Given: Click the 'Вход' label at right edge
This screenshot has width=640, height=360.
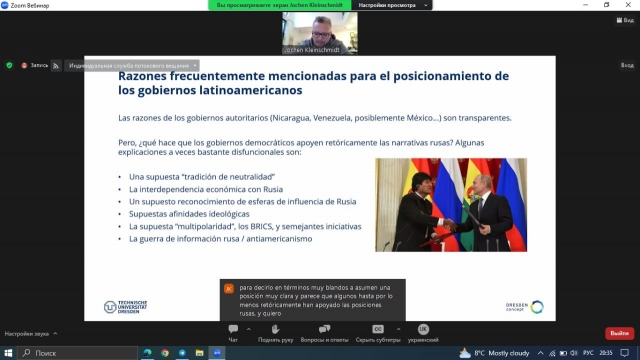Looking at the screenshot, I should [x=627, y=65].
